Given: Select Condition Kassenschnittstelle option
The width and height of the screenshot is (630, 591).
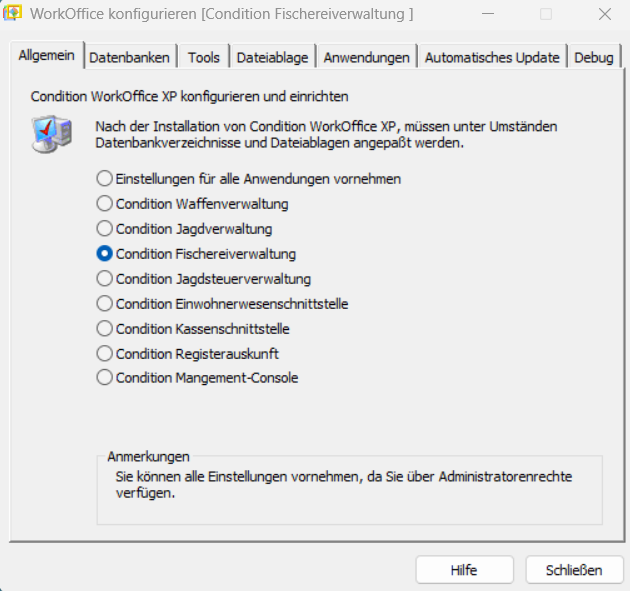Looking at the screenshot, I should tap(105, 328).
